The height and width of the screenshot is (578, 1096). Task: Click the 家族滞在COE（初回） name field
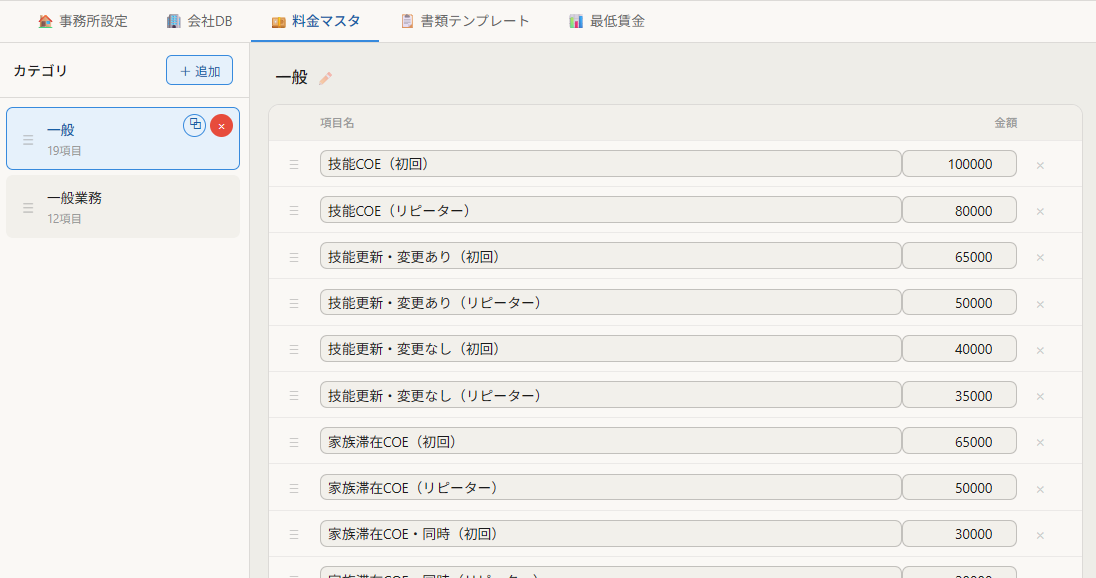pyautogui.click(x=611, y=441)
